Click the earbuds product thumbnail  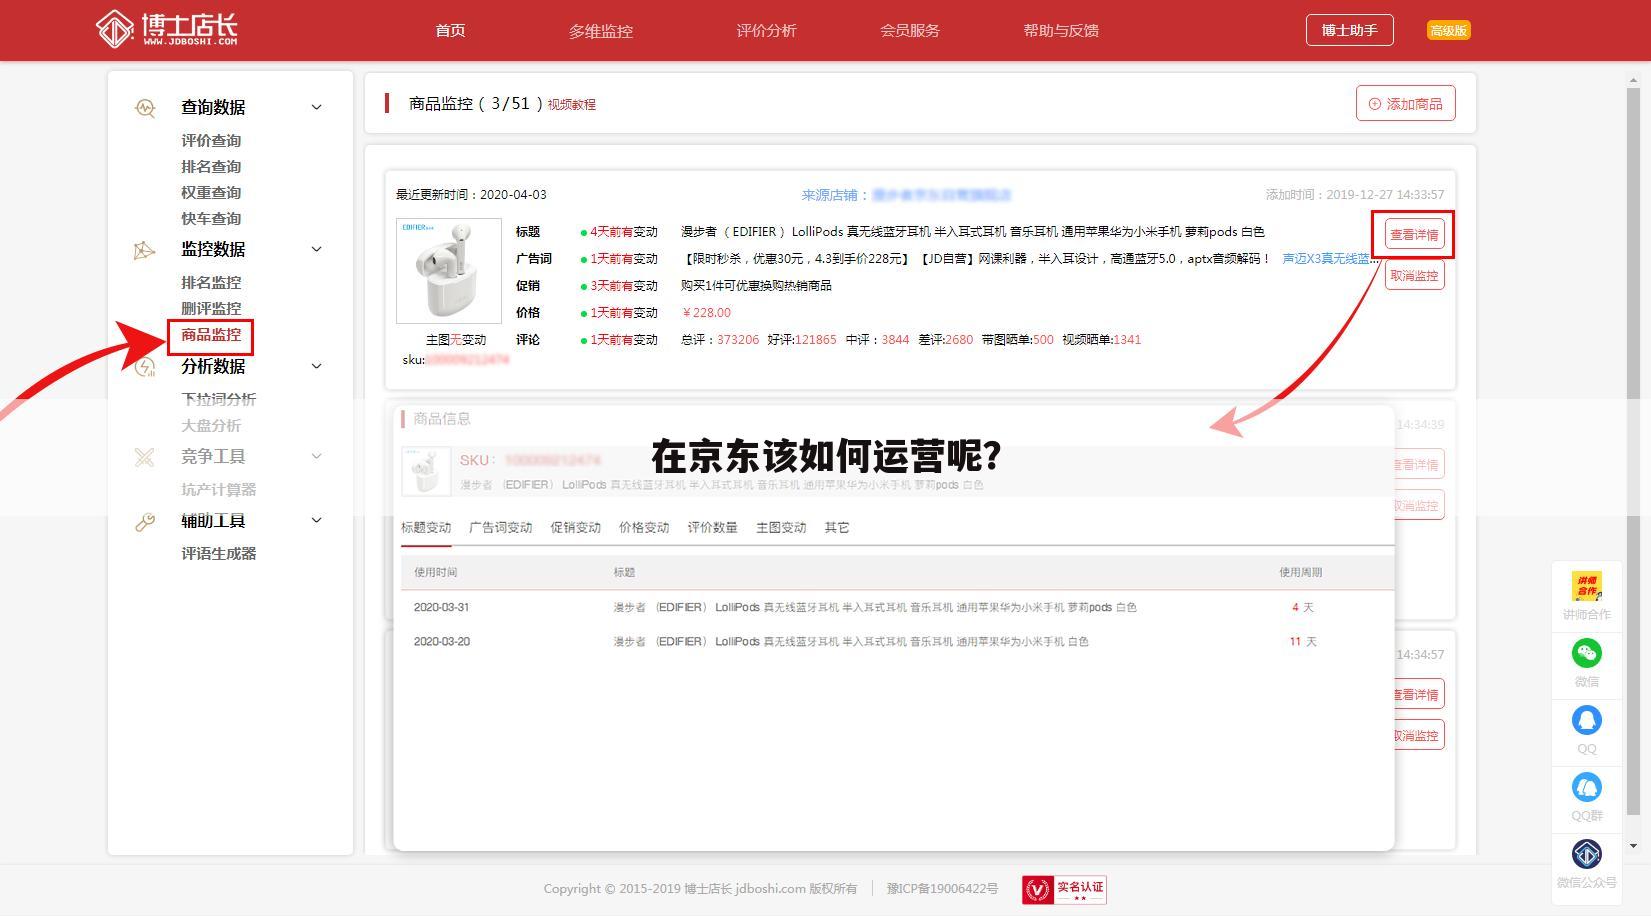coord(449,271)
